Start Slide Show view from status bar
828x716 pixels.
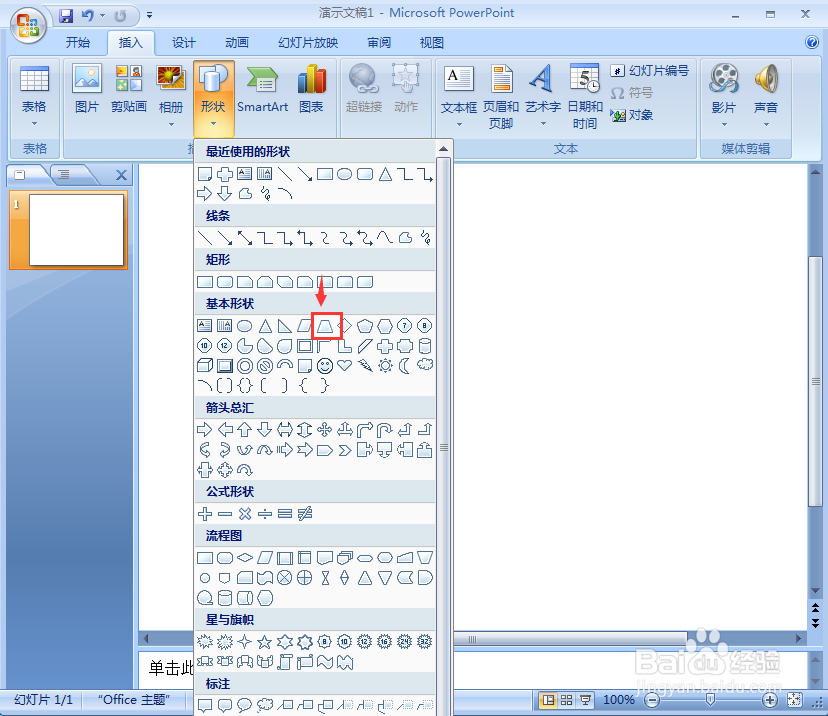click(x=585, y=700)
